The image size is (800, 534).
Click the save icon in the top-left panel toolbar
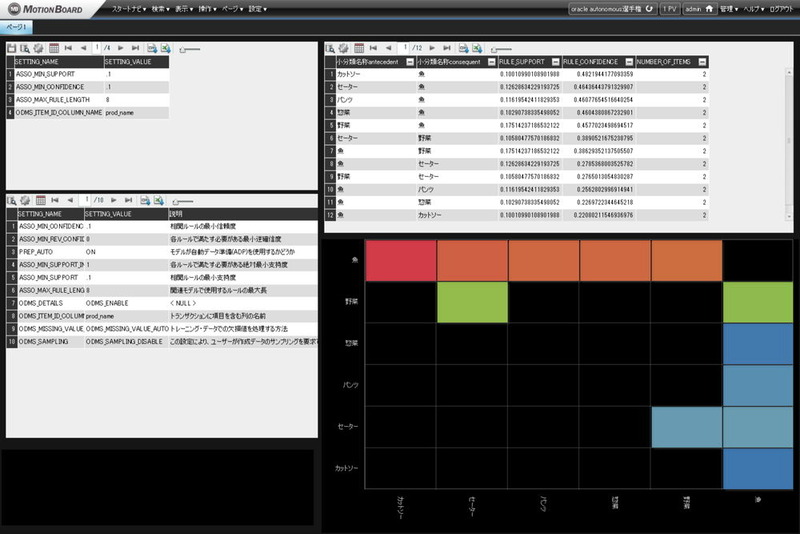[11, 48]
